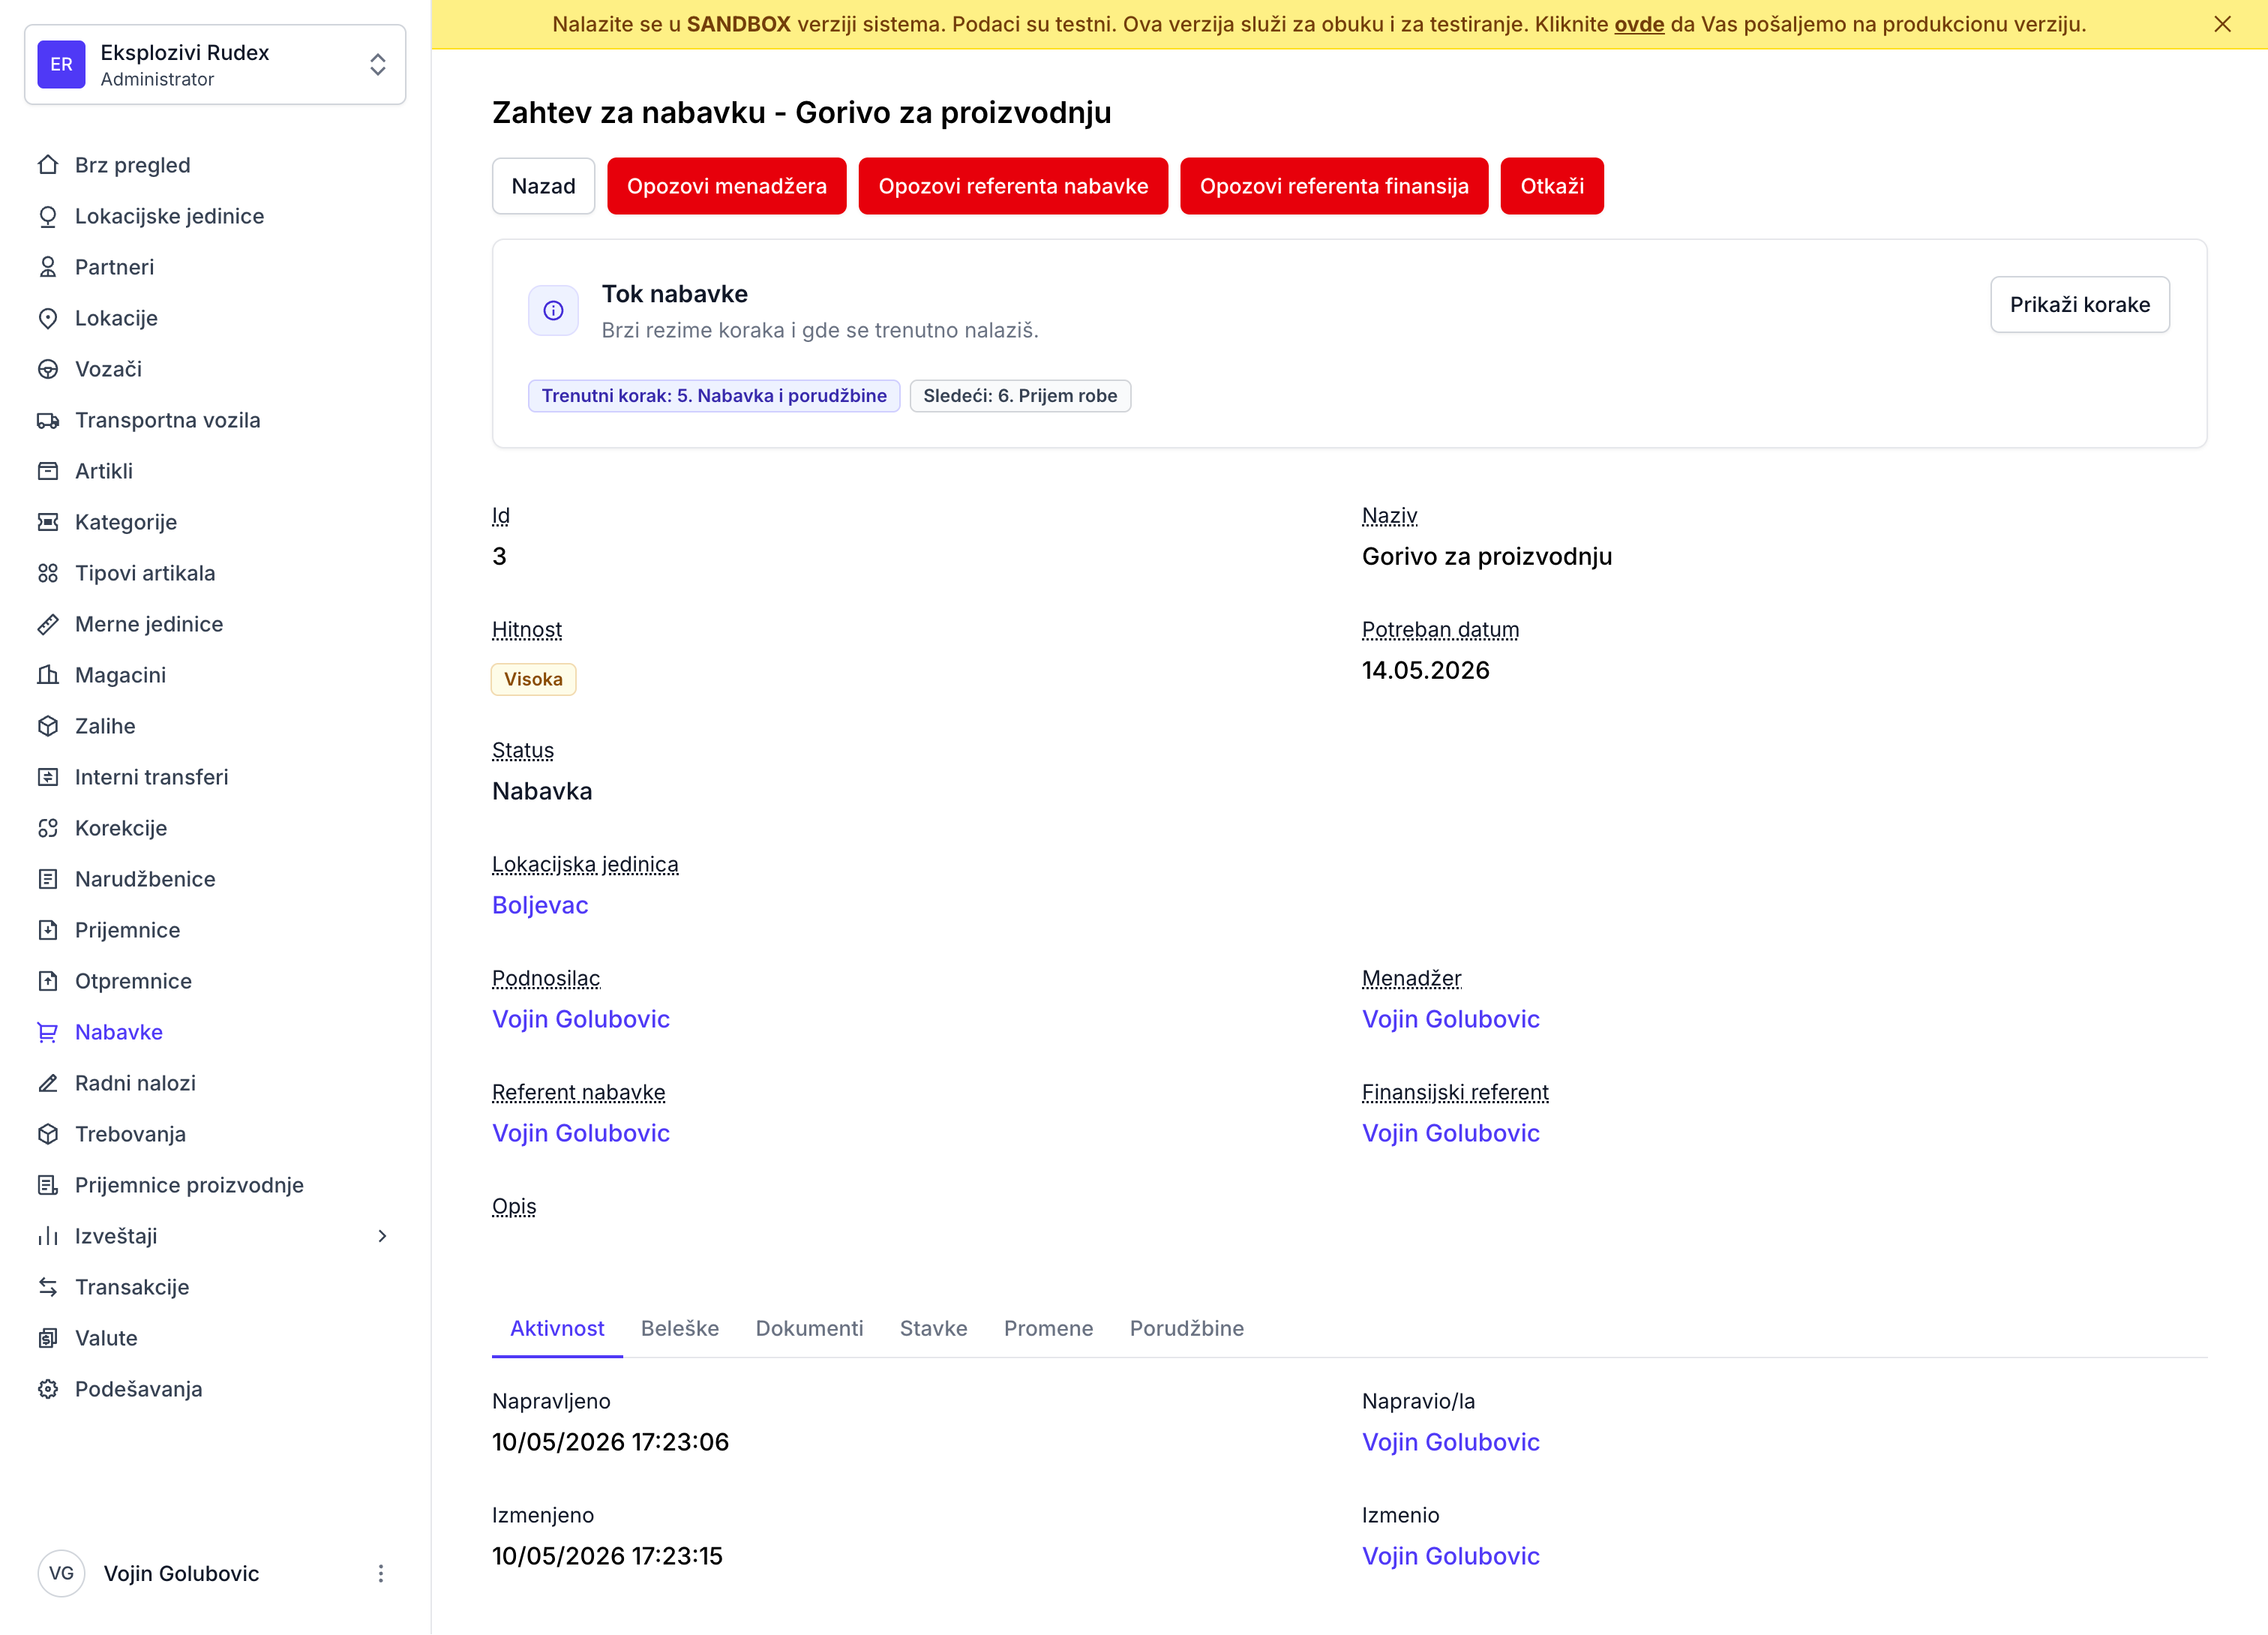The width and height of the screenshot is (2268, 1635).
Task: Click the Merne jedinice ruler icon
Action: tap(48, 624)
